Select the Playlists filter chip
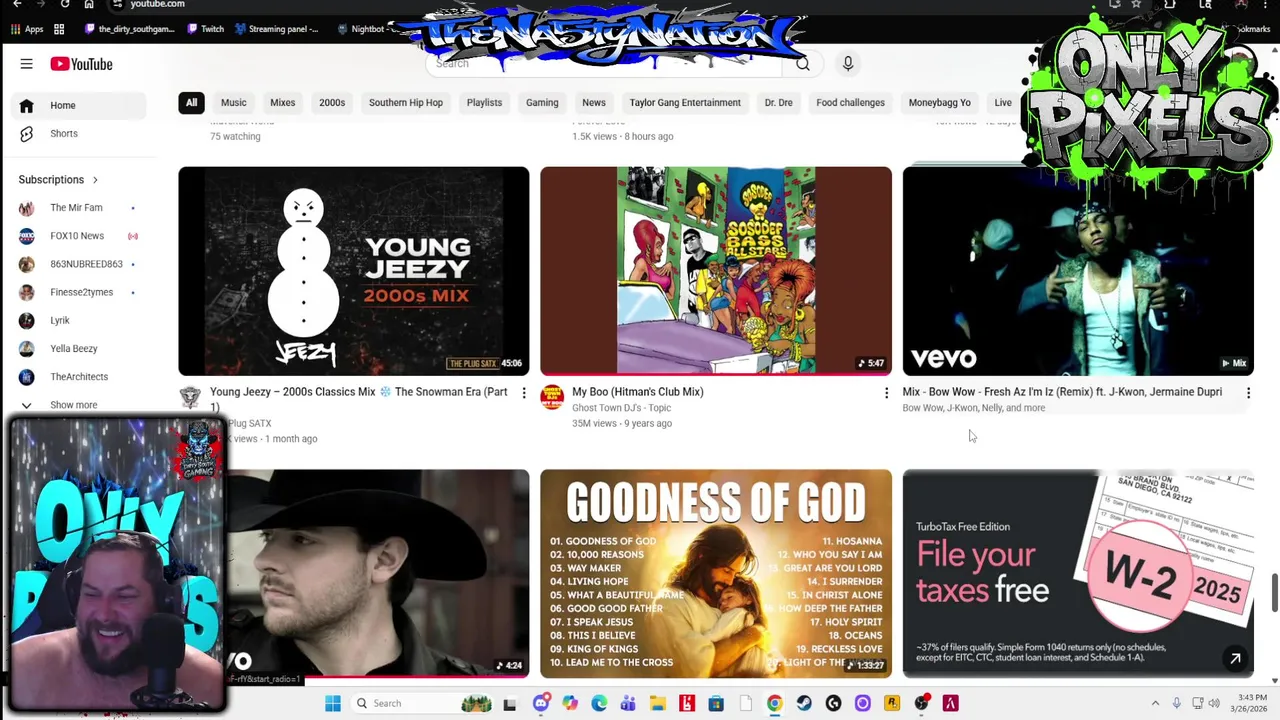Screen dimensions: 1280x720 click(x=484, y=102)
